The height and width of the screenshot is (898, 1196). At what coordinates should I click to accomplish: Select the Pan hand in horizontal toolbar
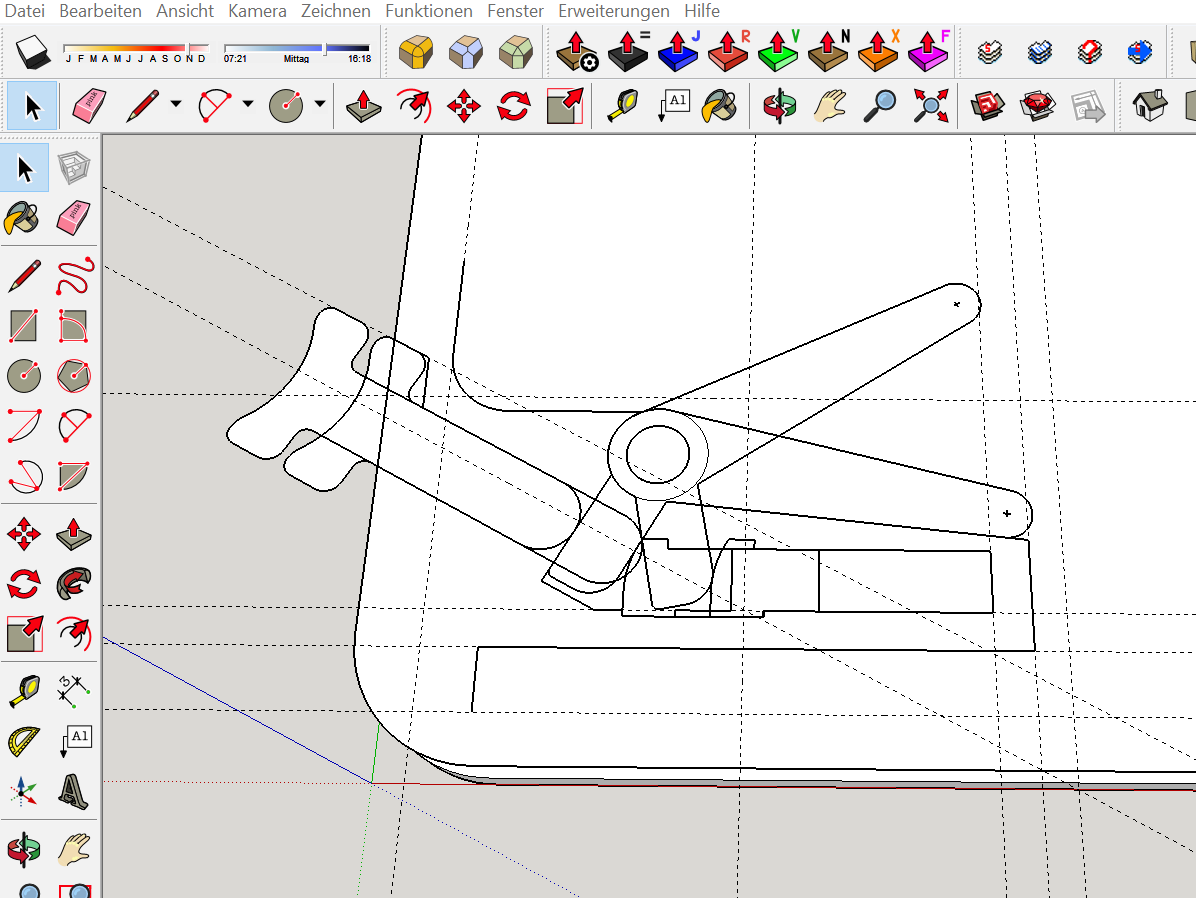tap(830, 105)
